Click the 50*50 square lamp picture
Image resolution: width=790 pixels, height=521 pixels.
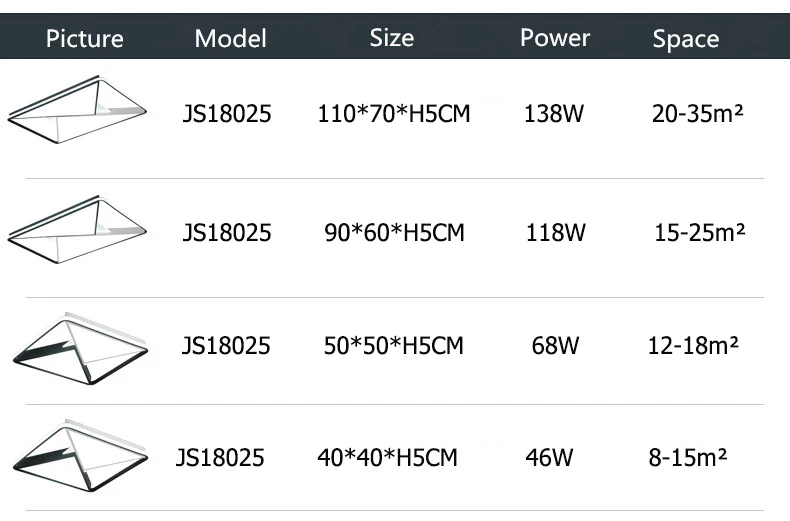pos(80,345)
